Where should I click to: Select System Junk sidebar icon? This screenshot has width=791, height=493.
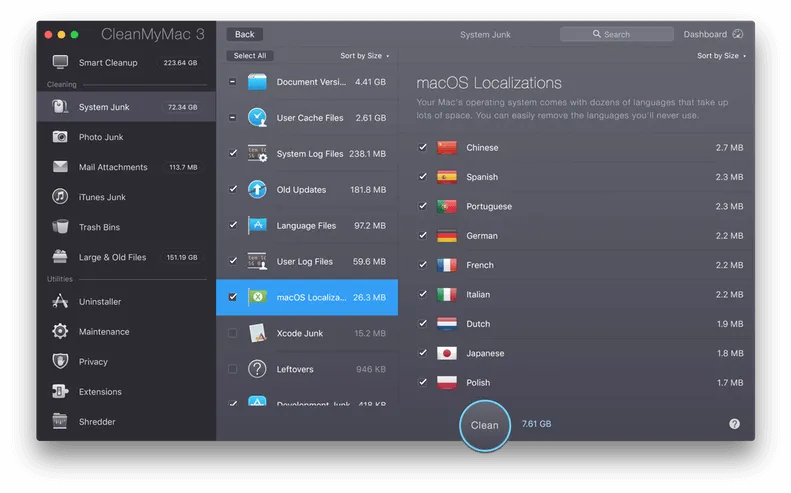(x=60, y=106)
